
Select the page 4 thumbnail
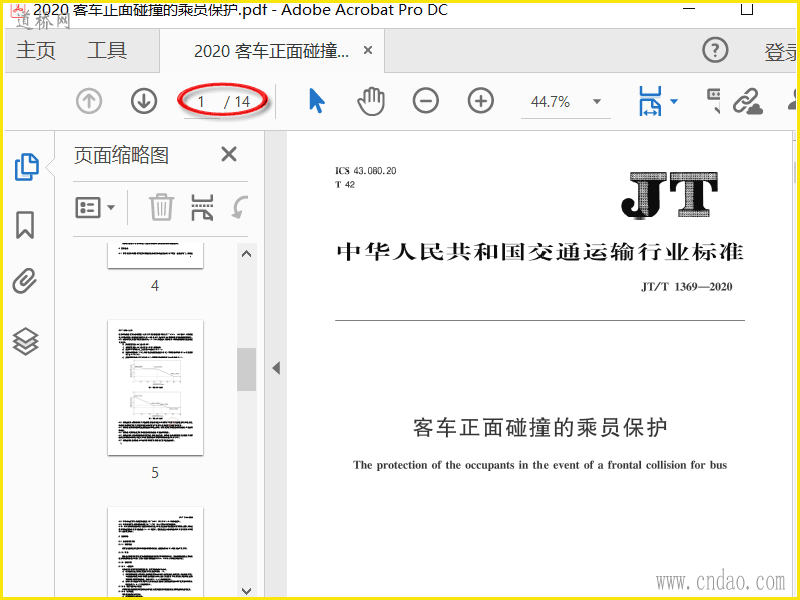click(156, 255)
